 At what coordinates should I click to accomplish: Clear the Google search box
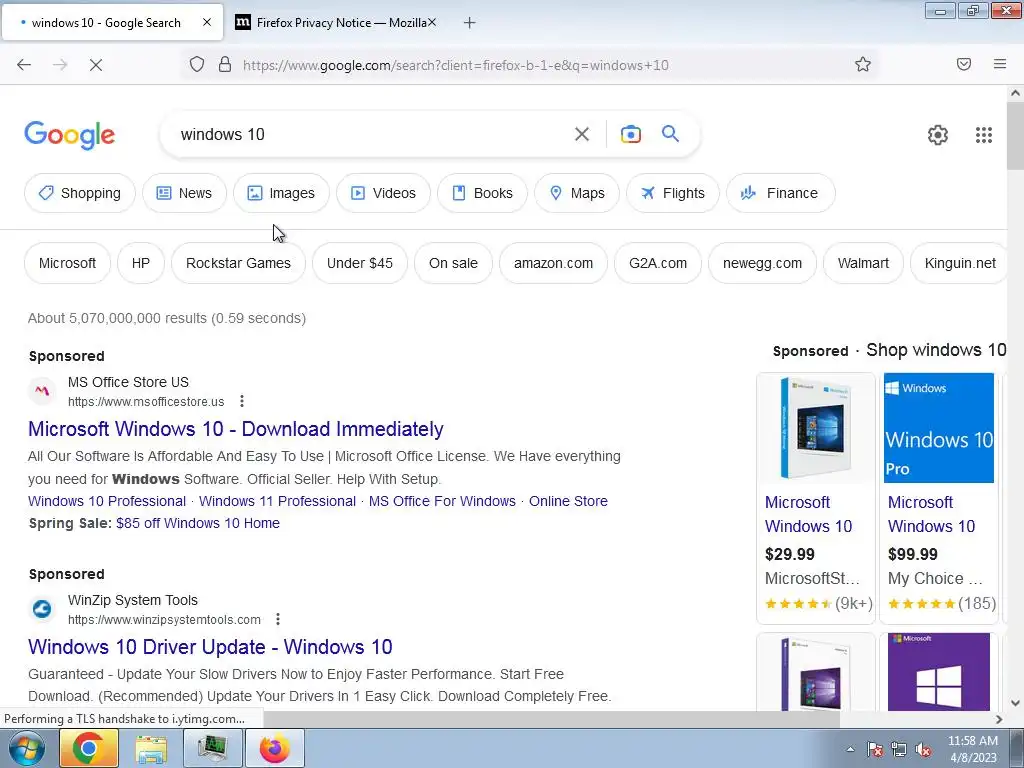tap(581, 134)
